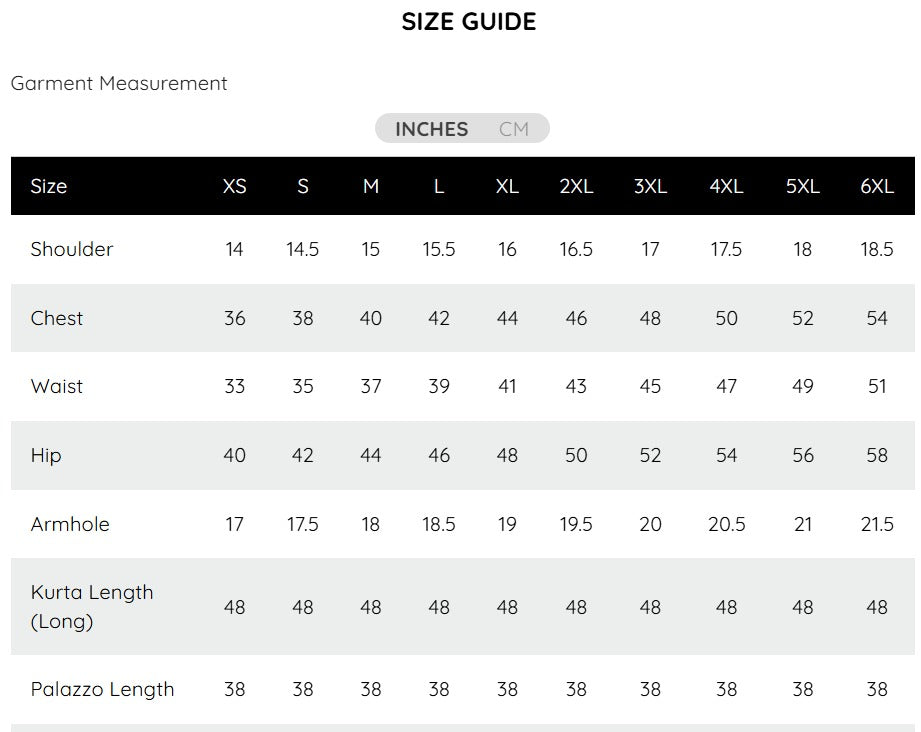
Task: Click the Size header cell
Action: click(x=49, y=186)
